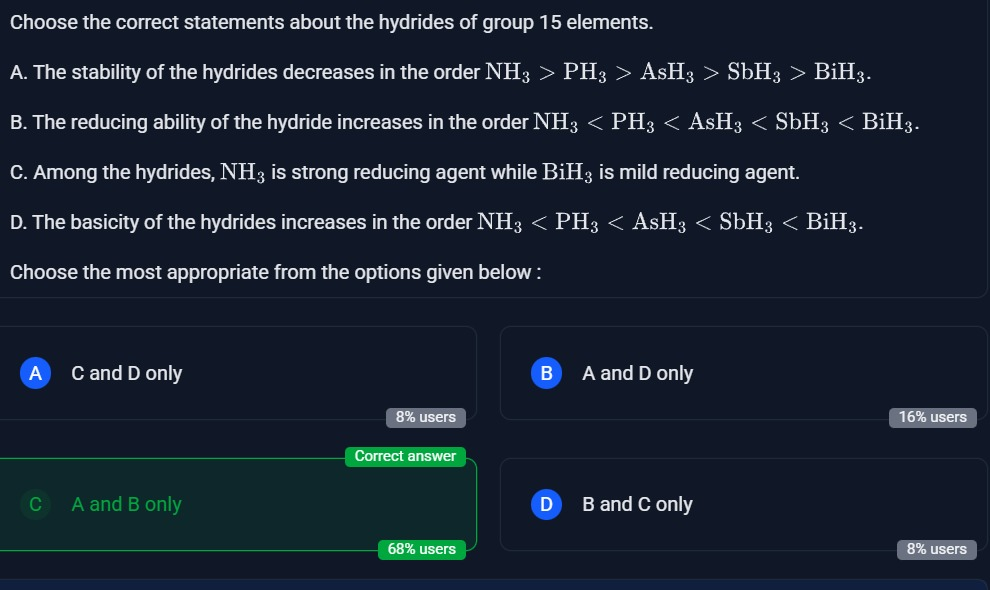Click the NH3 formula in statement C
Image resolution: width=990 pixels, height=590 pixels.
click(243, 172)
